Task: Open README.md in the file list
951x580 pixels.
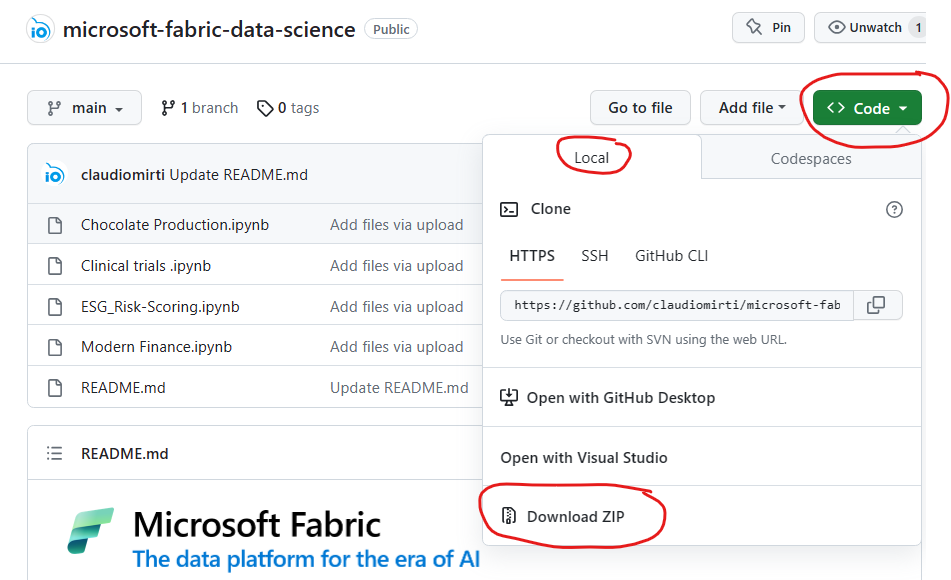Action: [123, 388]
